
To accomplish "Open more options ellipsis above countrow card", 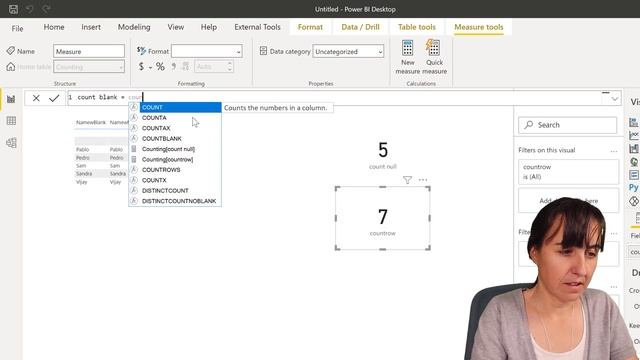I will pos(423,180).
